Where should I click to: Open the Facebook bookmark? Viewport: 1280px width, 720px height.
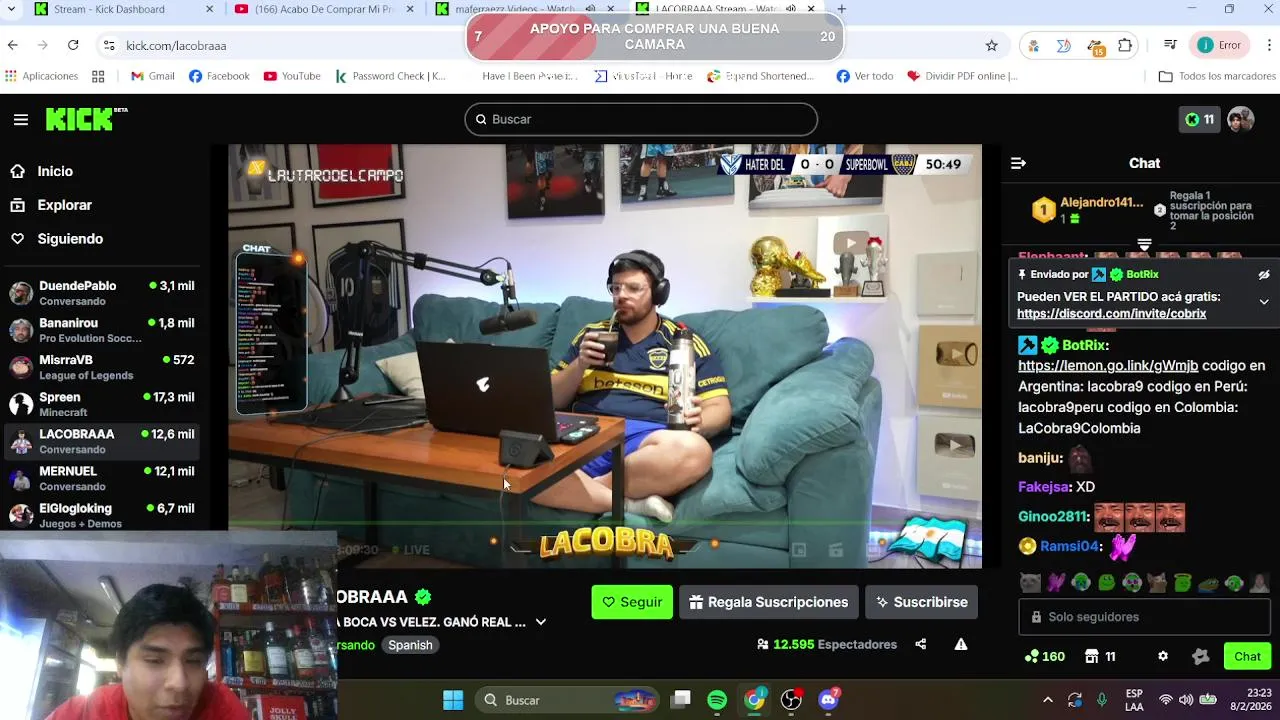(219, 76)
